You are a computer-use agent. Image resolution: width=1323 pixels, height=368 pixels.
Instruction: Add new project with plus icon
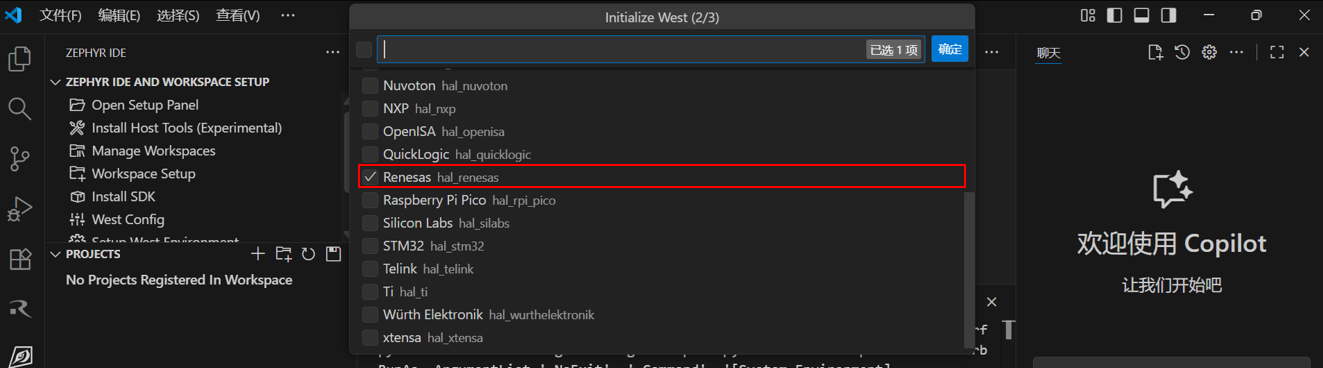(x=258, y=254)
